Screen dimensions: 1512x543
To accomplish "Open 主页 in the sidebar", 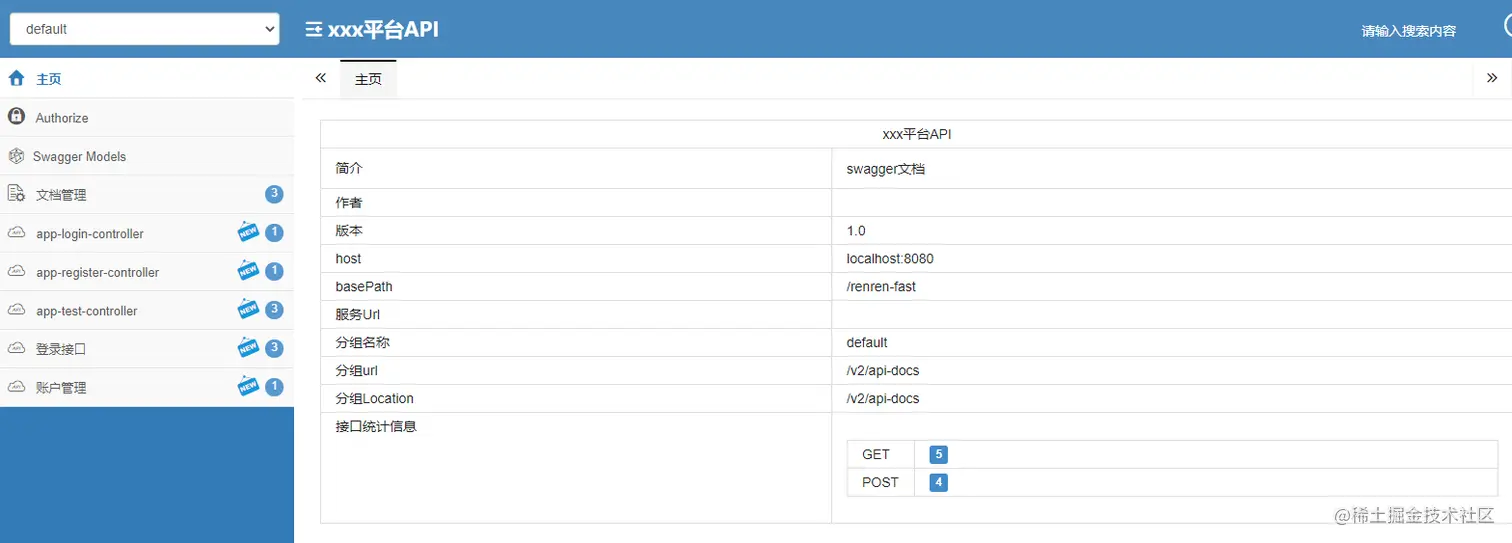I will coord(147,79).
